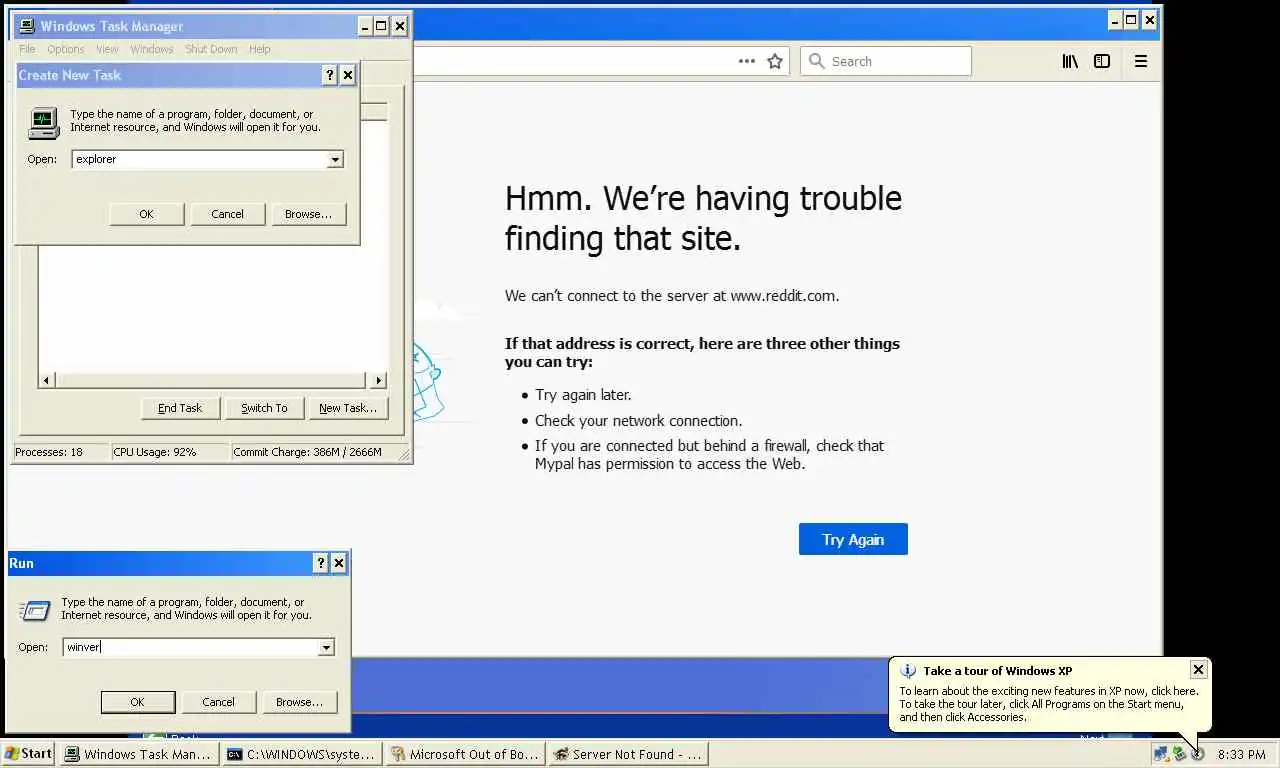Open the Task Manager Windows menu

tap(152, 49)
